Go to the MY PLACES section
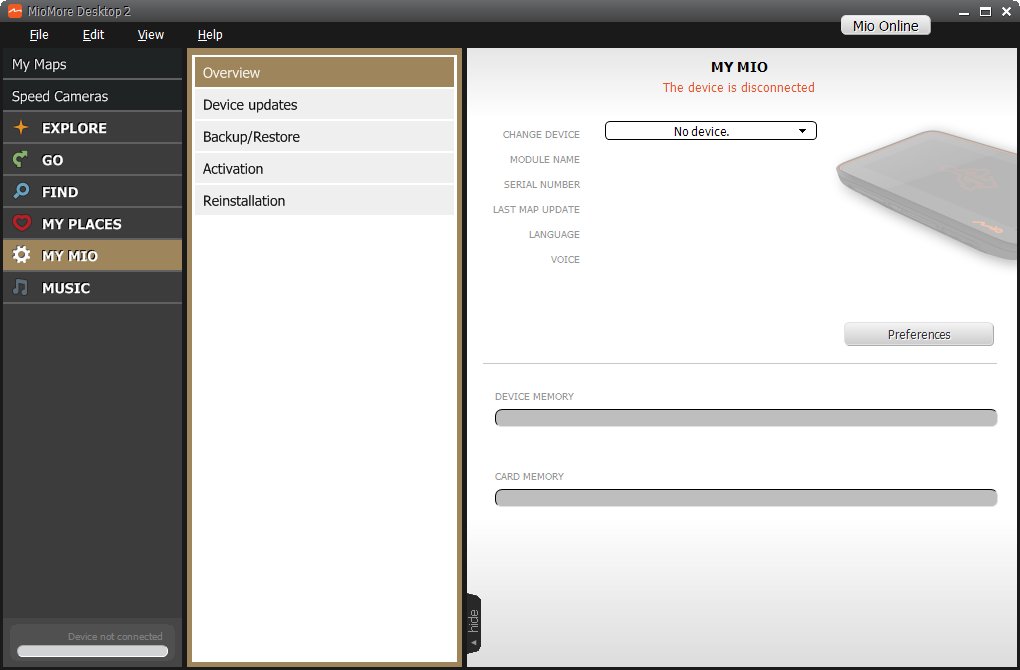Screen dimensions: 1020x670 pos(92,223)
